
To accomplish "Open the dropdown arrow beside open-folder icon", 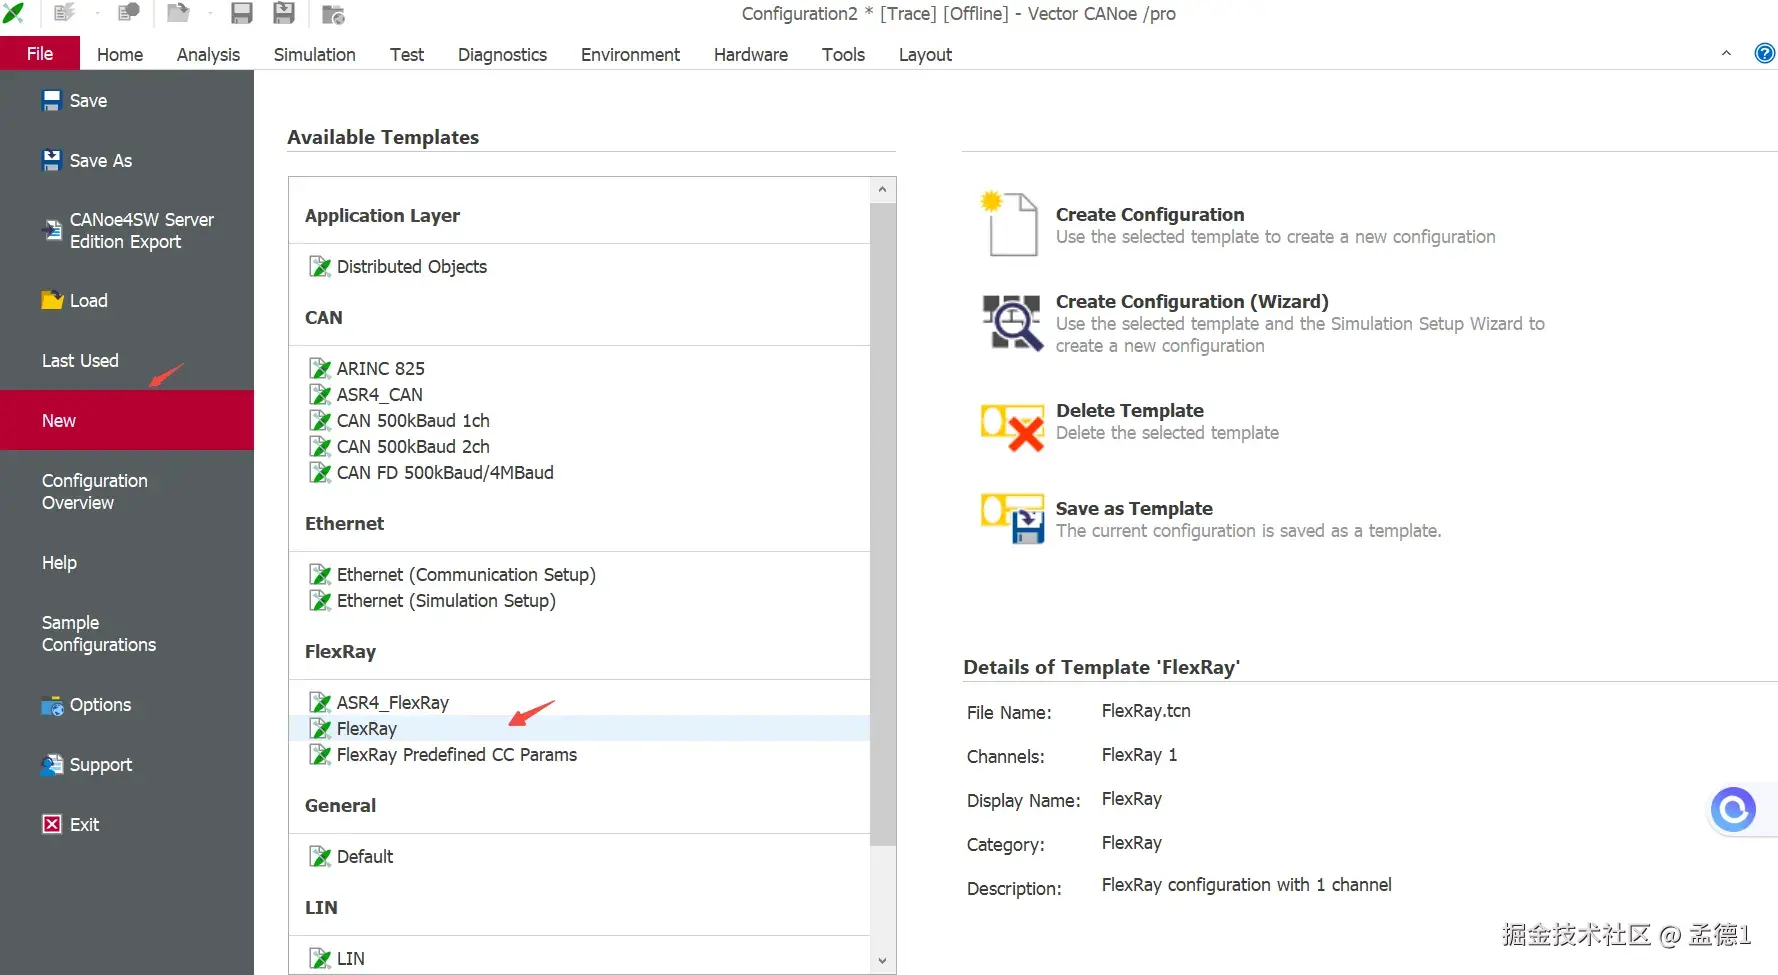I will click(210, 14).
